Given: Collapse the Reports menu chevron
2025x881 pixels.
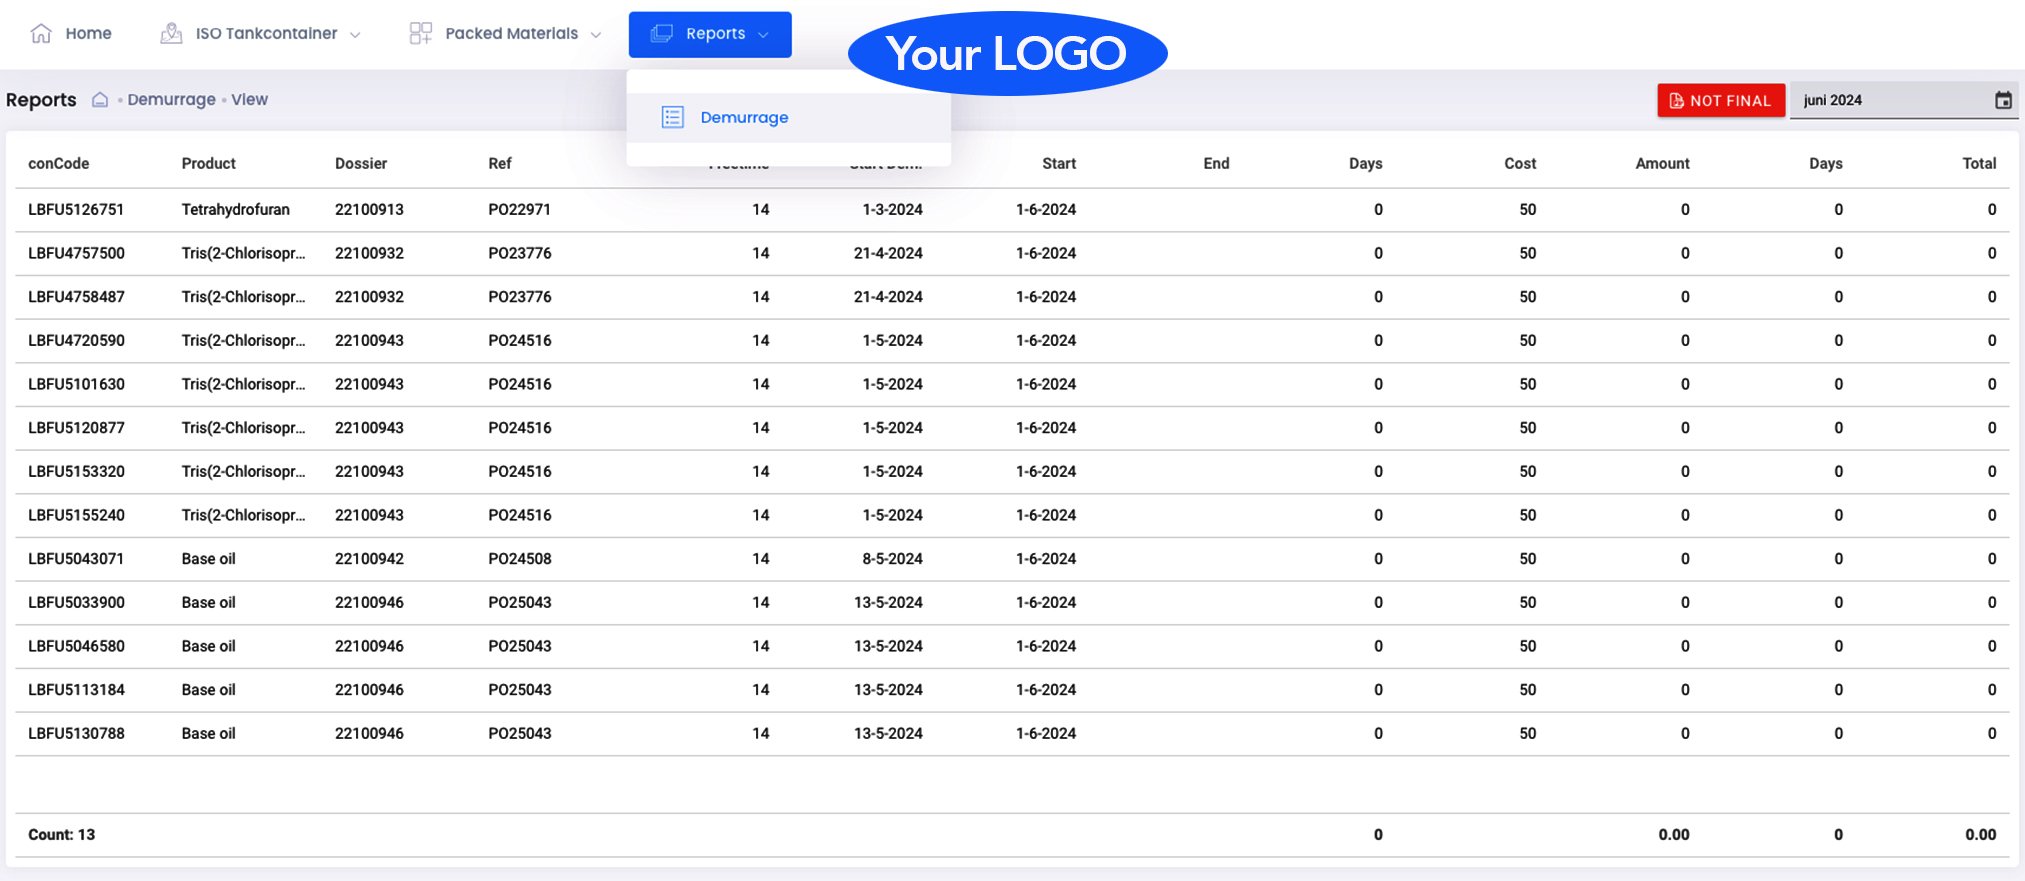Looking at the screenshot, I should coord(763,34).
